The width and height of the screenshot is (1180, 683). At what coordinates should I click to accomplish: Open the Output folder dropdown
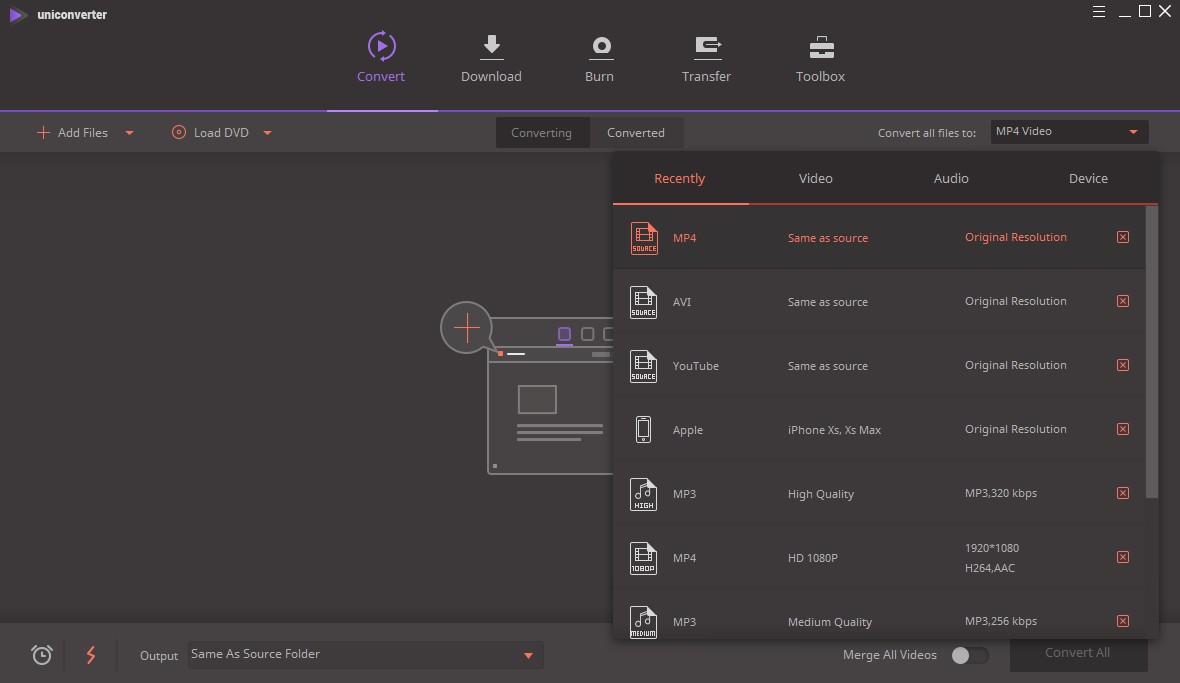[x=527, y=655]
